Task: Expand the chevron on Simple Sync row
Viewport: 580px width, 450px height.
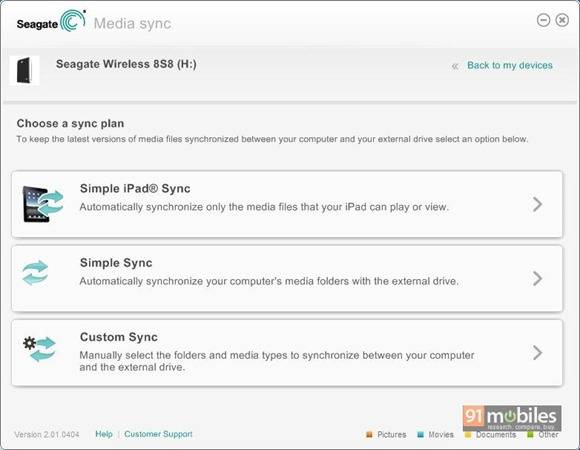Action: click(x=537, y=278)
